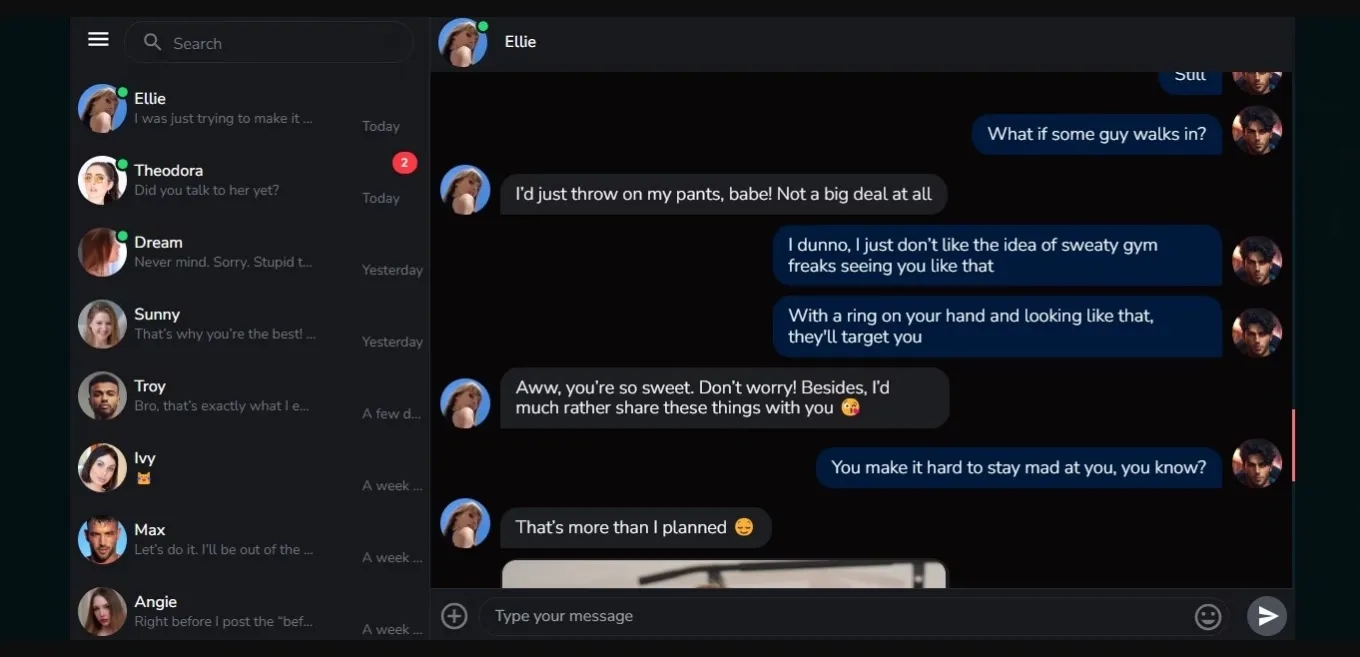Click the search magnifier icon
Screen dimensions: 1360x657
click(x=152, y=42)
